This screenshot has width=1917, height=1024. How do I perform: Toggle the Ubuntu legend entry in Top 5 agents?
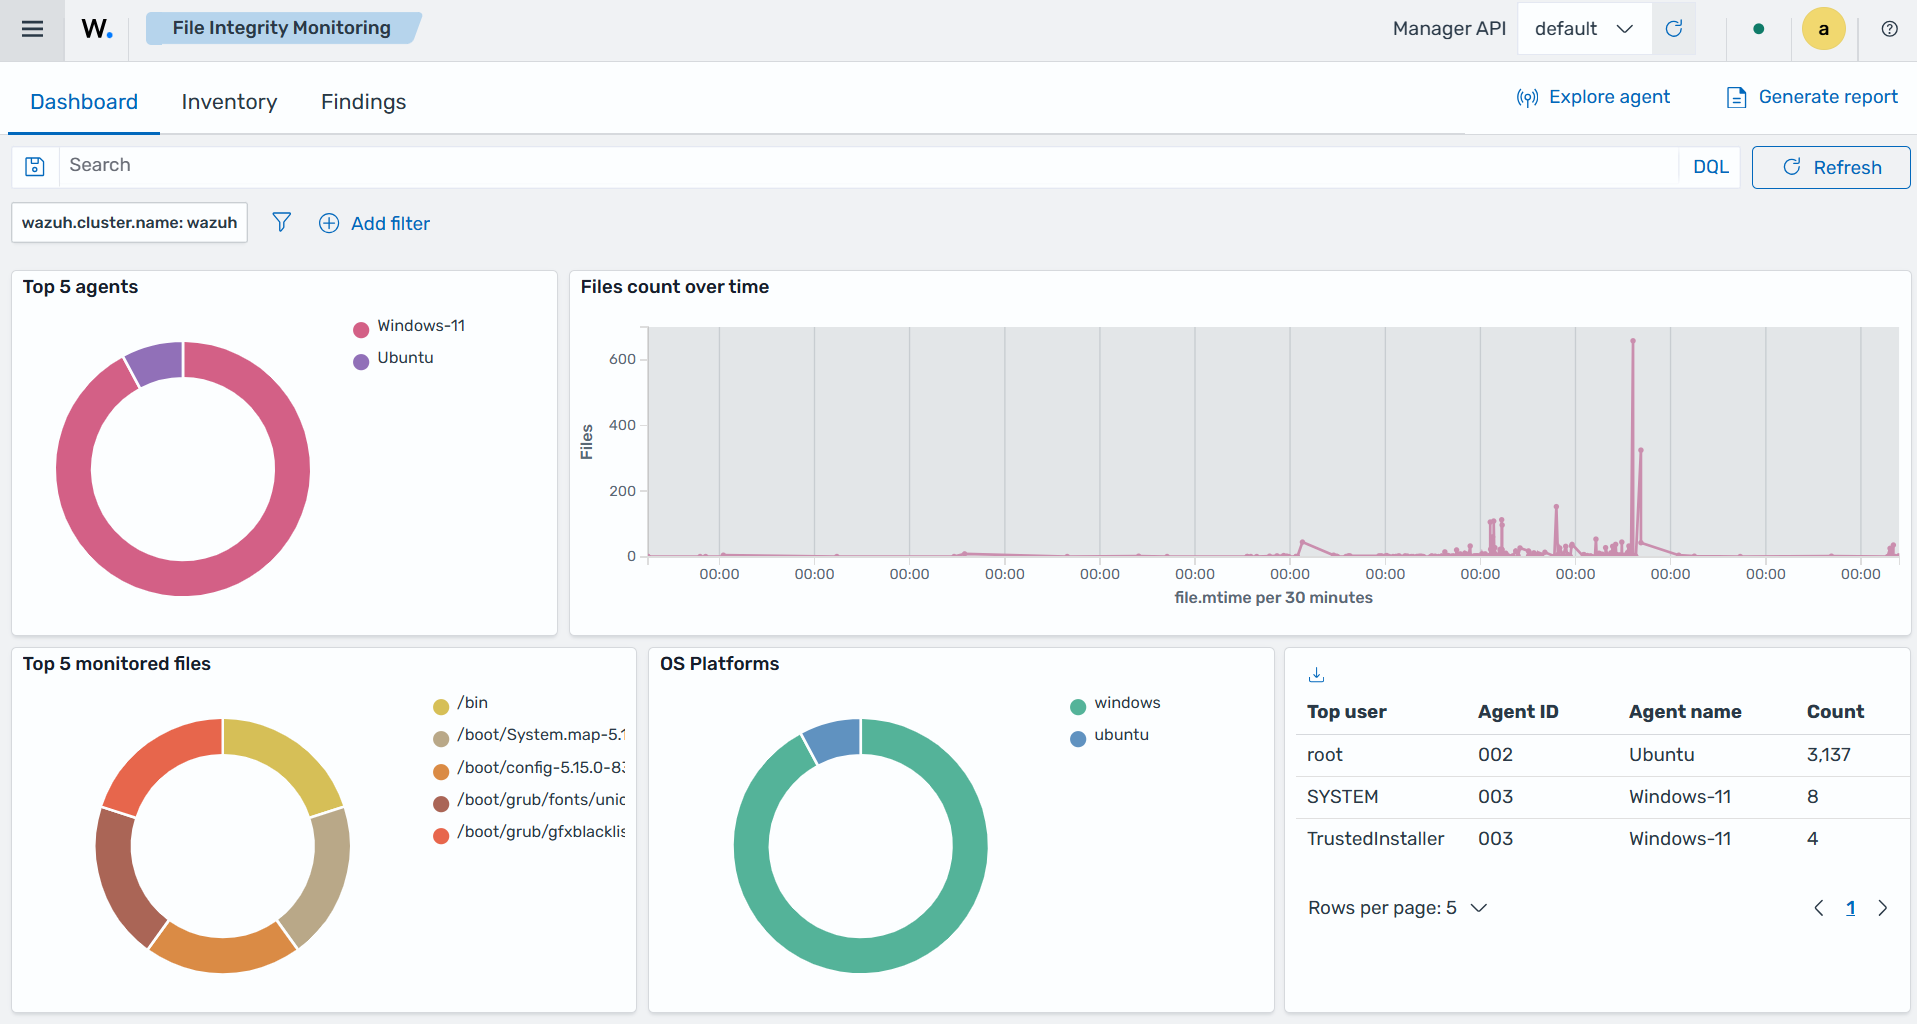point(394,359)
